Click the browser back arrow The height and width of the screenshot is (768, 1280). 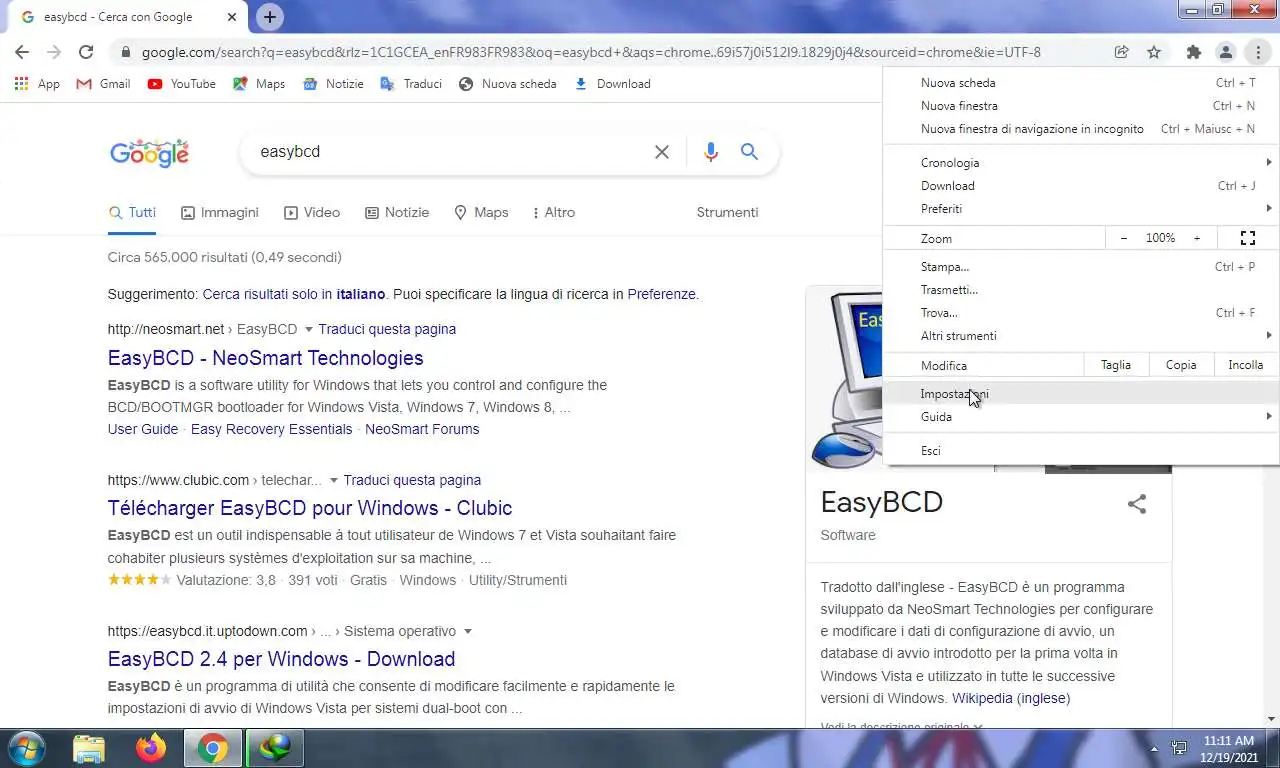[22, 52]
